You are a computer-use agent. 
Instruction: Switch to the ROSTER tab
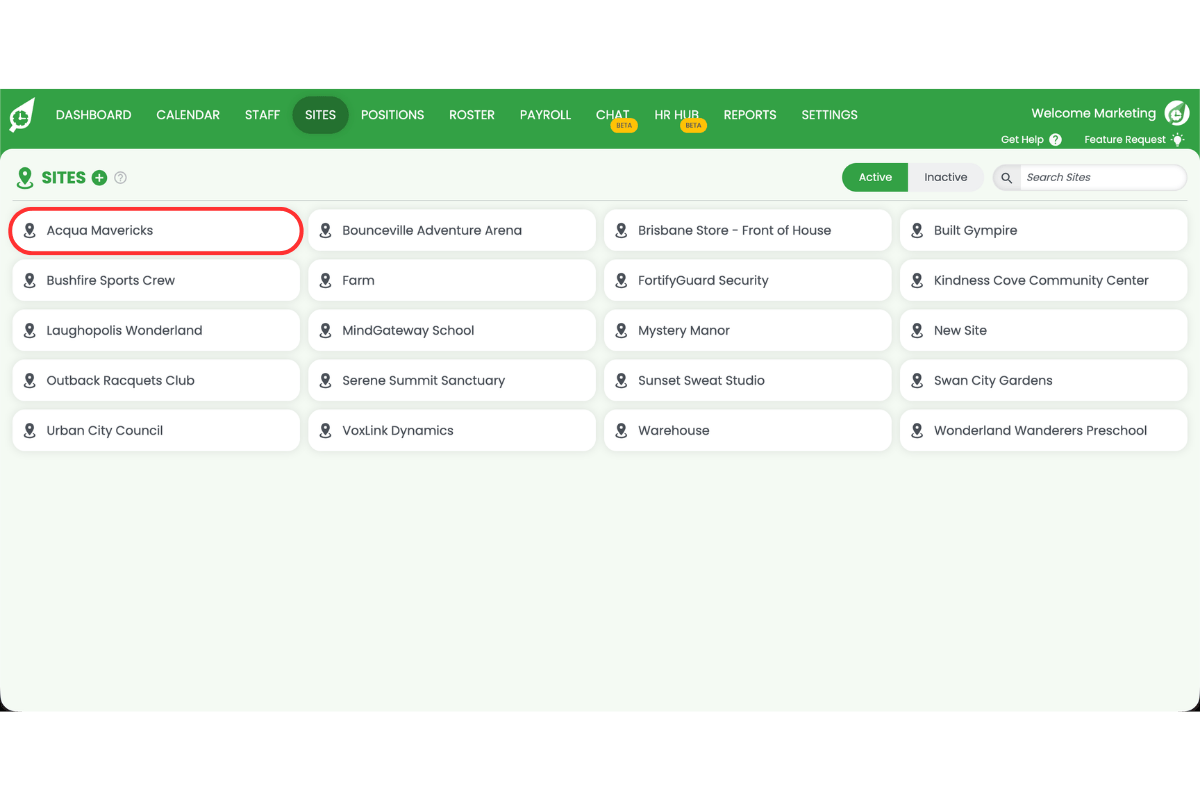(x=471, y=114)
